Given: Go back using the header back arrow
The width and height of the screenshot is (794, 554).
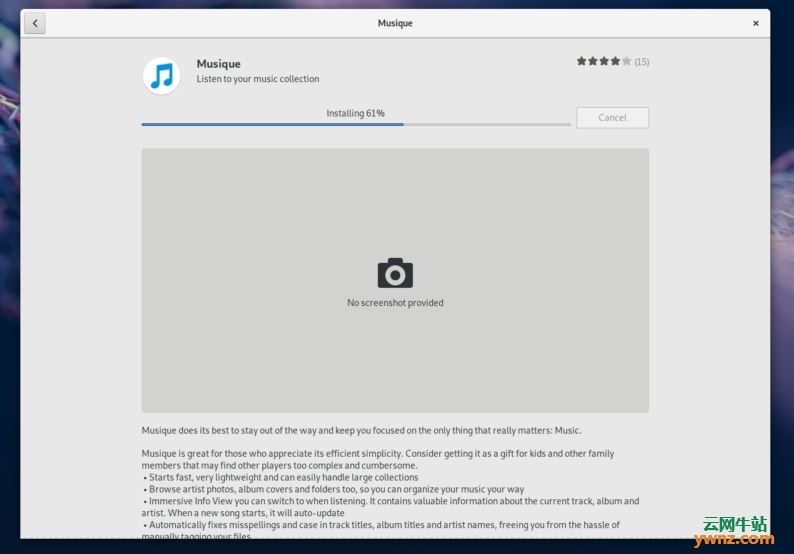Looking at the screenshot, I should point(35,23).
